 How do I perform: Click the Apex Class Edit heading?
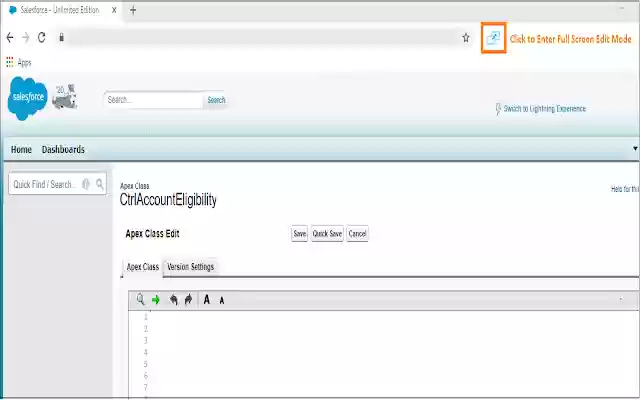(152, 234)
